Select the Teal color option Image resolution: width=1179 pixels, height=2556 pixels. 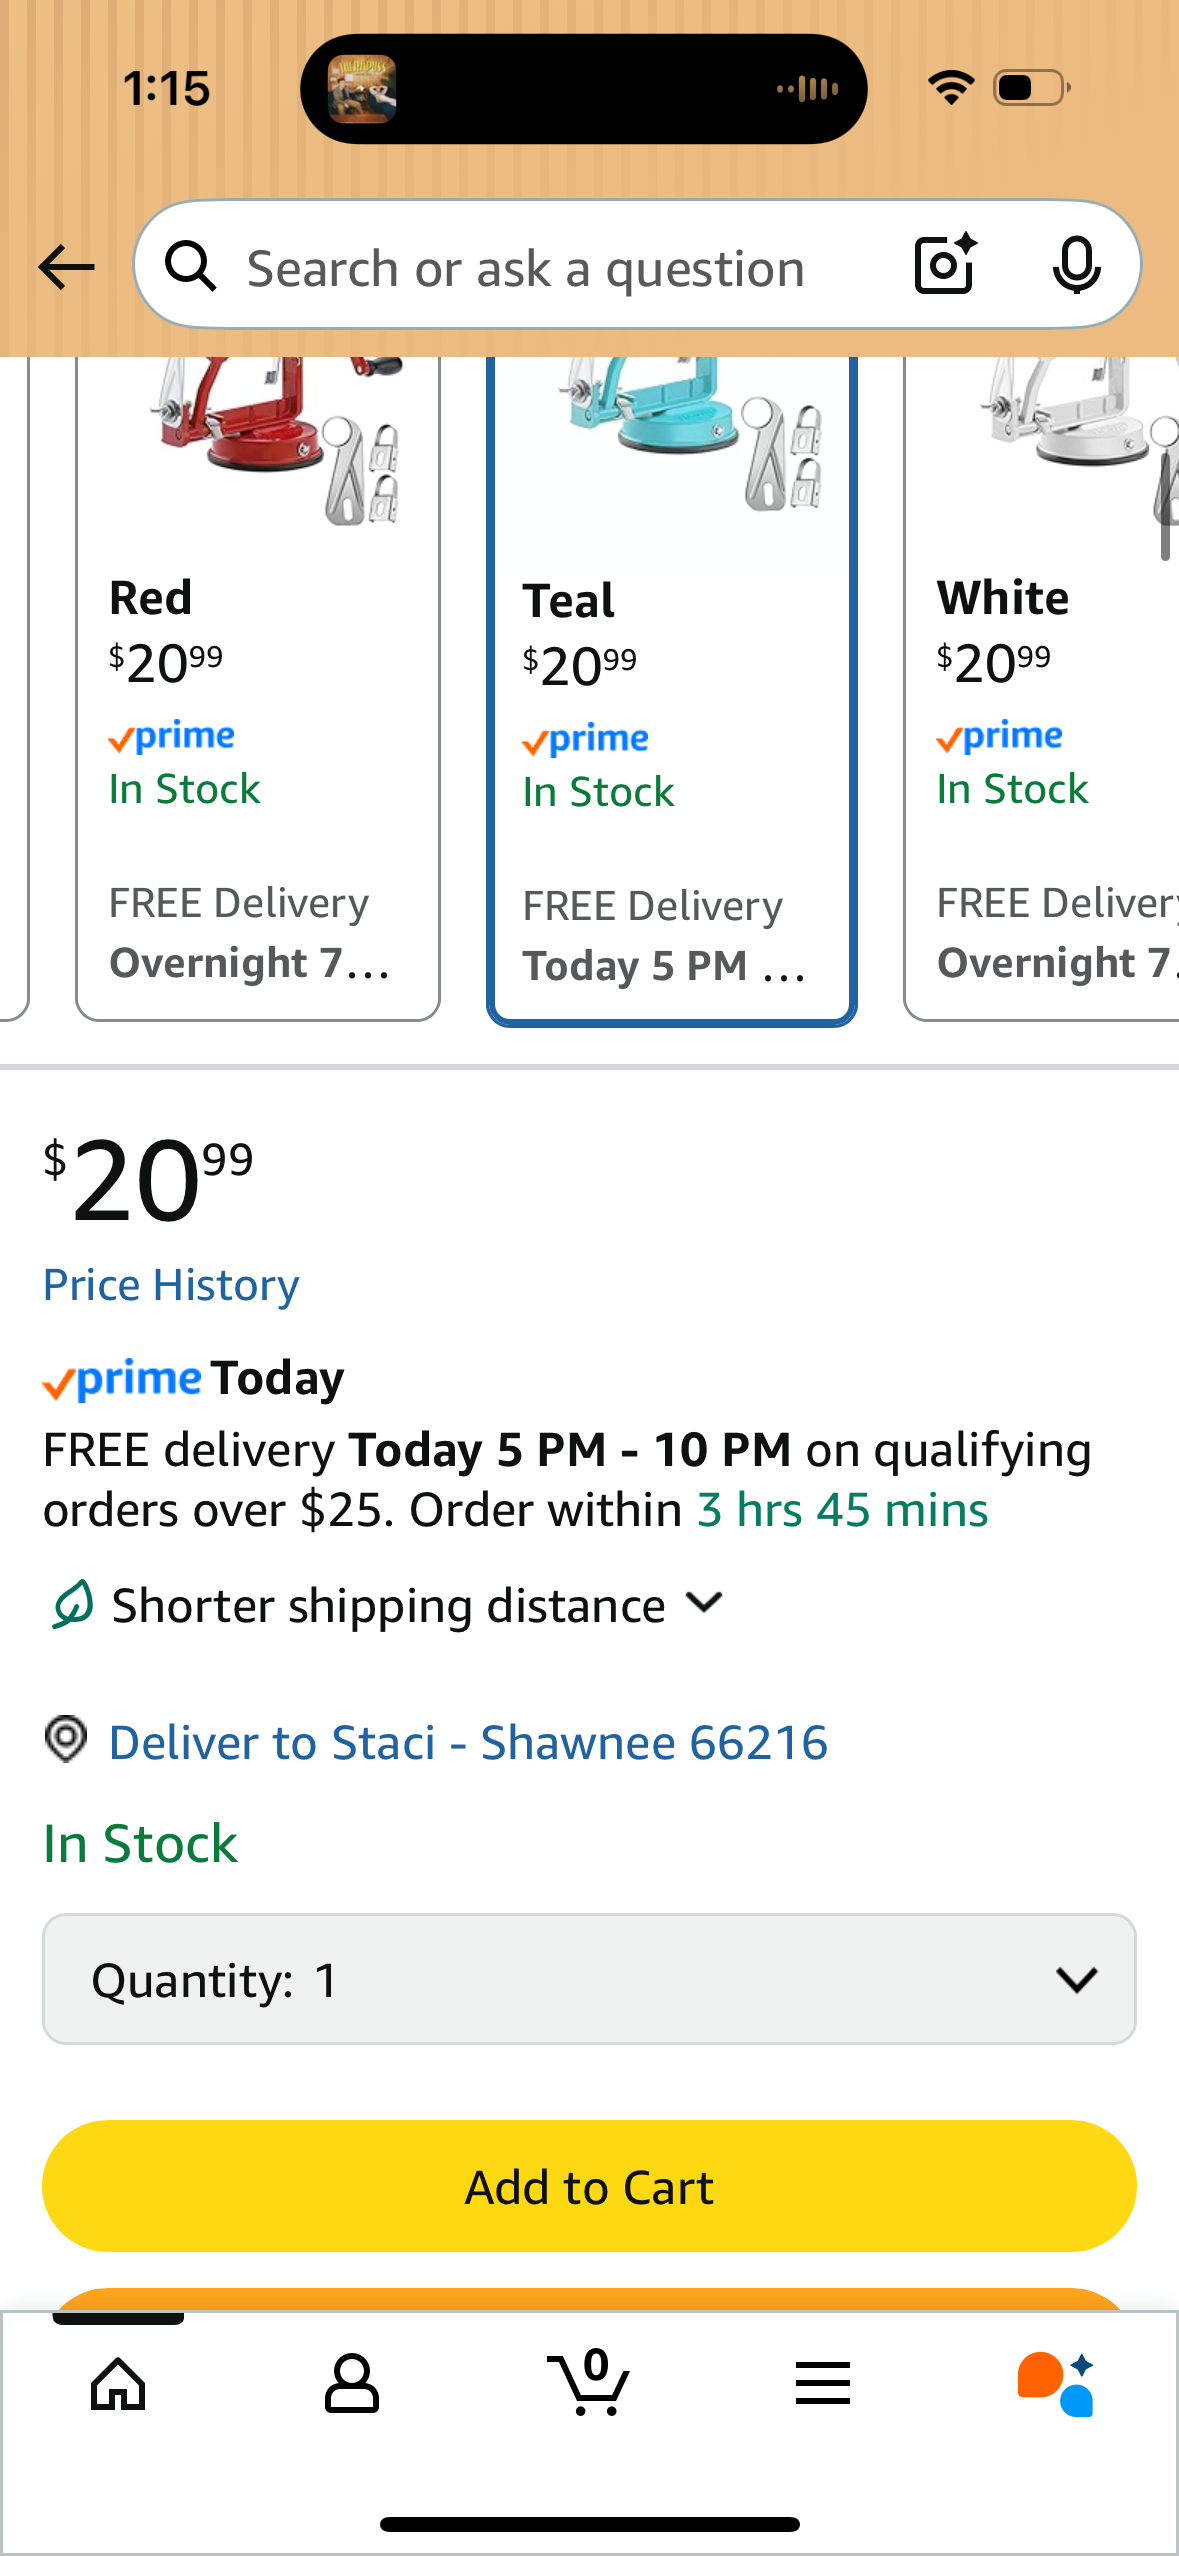coord(671,690)
